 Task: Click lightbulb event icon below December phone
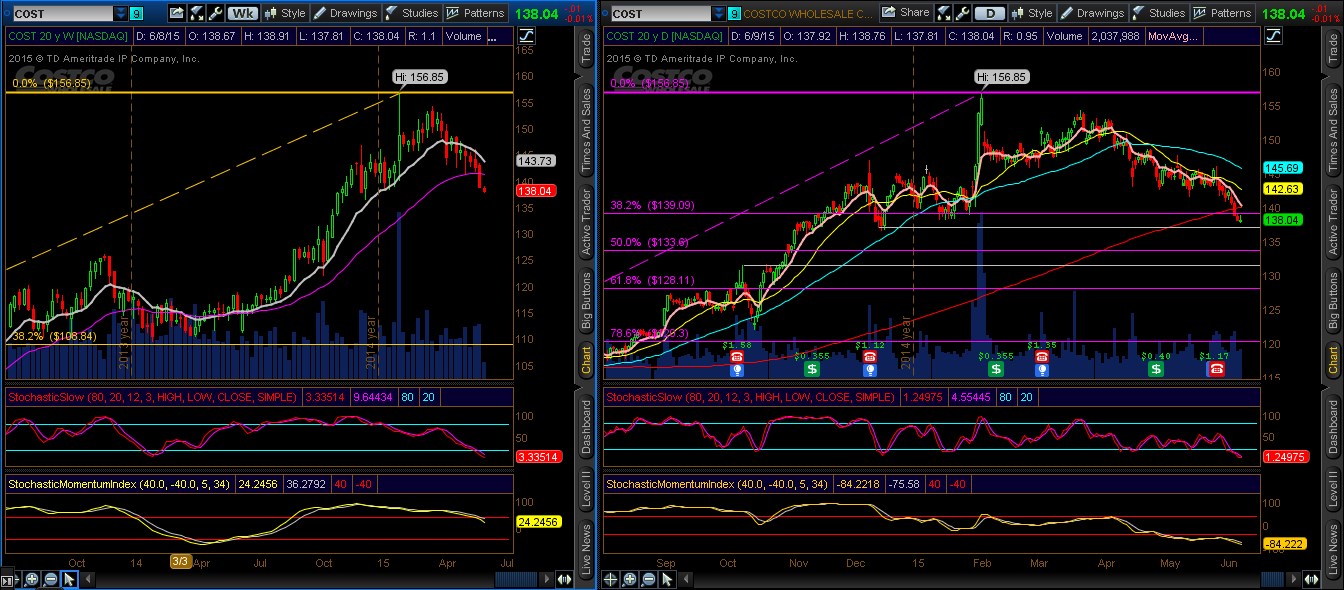point(871,369)
